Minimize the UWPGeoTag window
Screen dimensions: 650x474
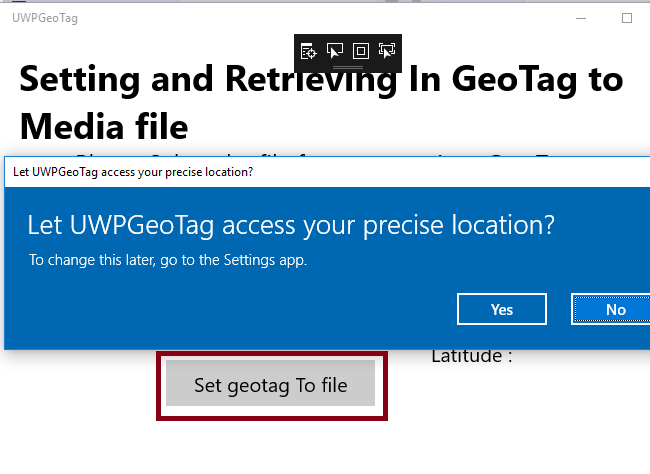pyautogui.click(x=582, y=18)
